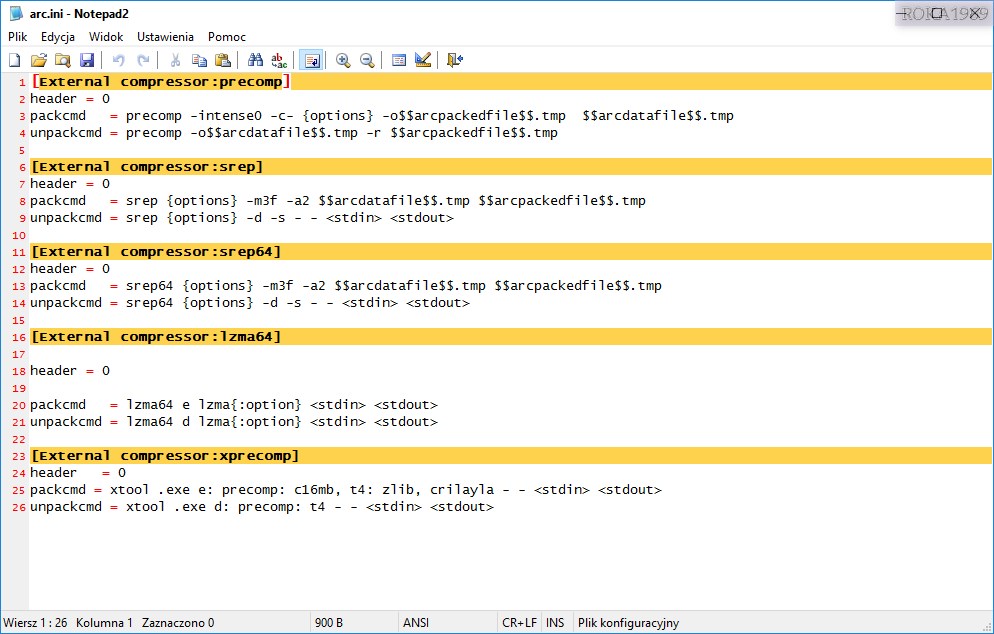Viewport: 994px width, 634px height.
Task: Switch the ANSI encoding indicator
Action: pos(416,622)
